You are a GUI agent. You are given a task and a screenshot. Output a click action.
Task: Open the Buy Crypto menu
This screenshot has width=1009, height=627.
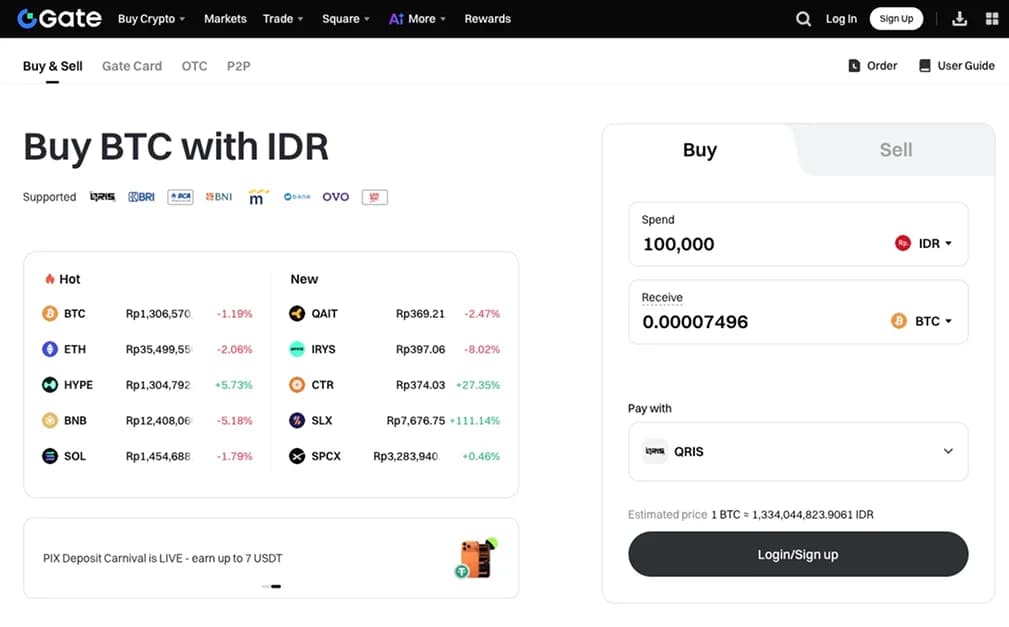pos(151,19)
